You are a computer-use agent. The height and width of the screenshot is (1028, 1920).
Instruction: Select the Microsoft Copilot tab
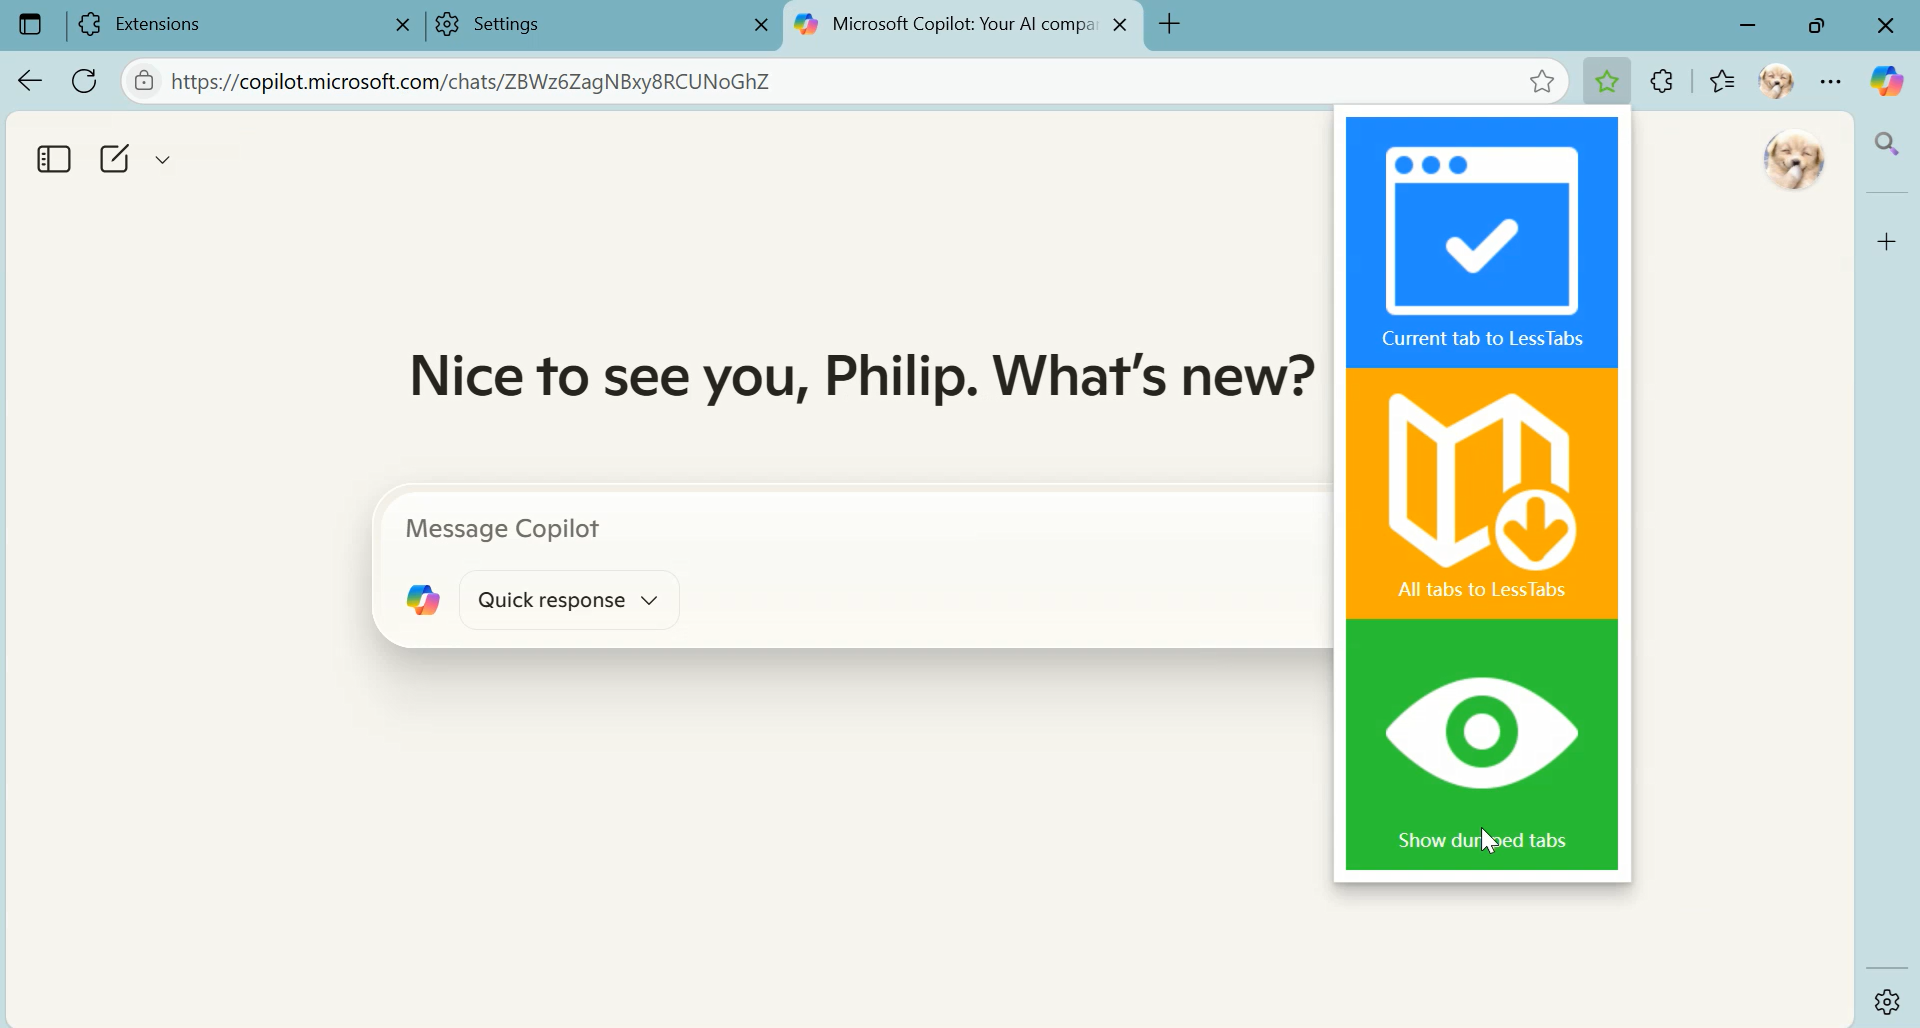click(x=963, y=25)
